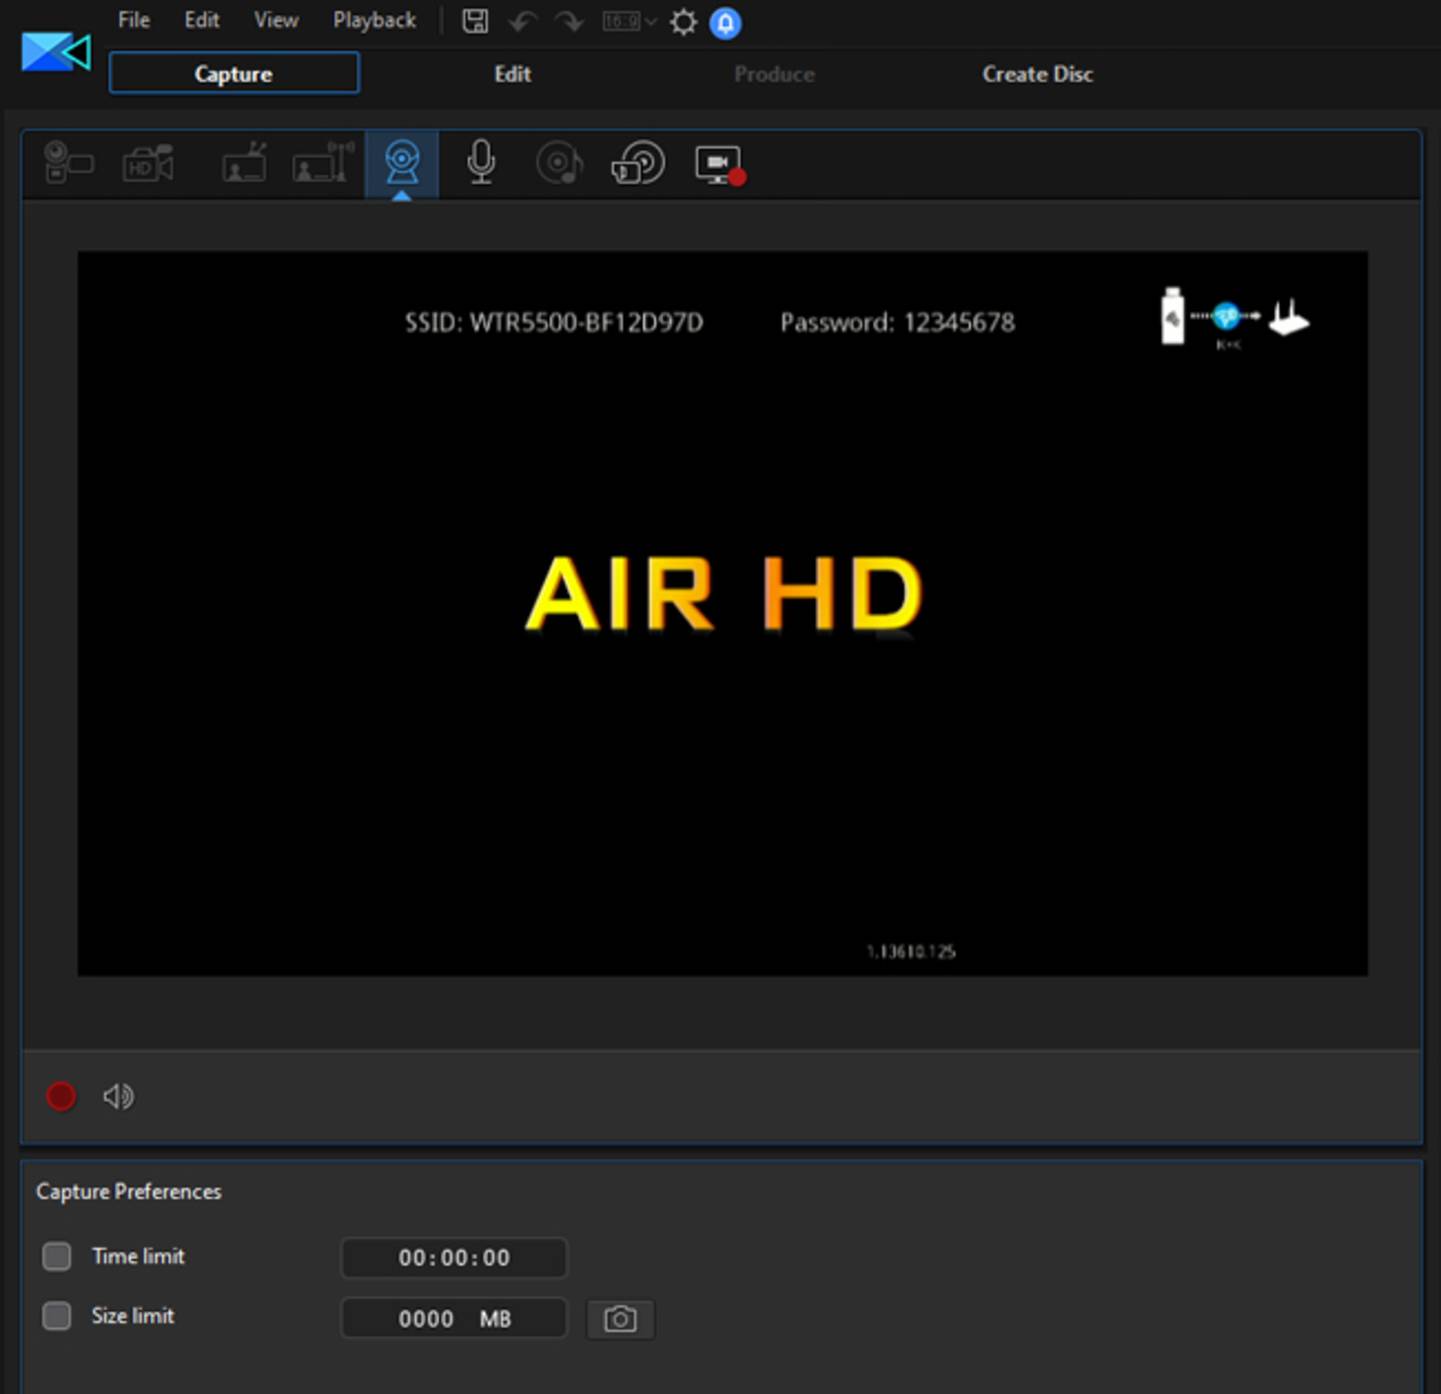
Task: Click the Capture Preferences heading
Action: point(129,1191)
